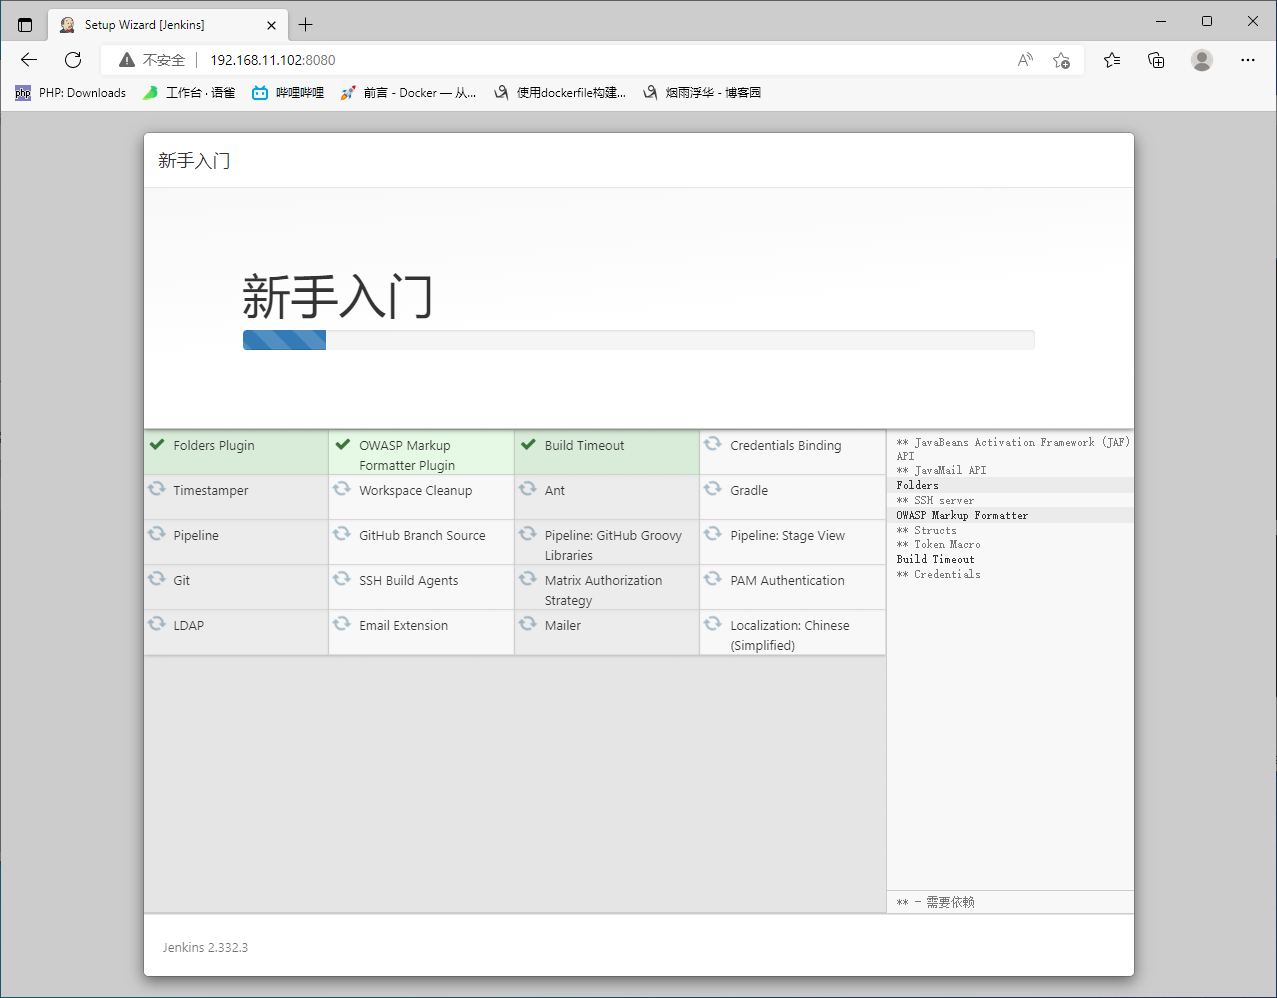This screenshot has width=1277, height=998.
Task: Click the pending icon for Pipeline
Action: tap(157, 534)
